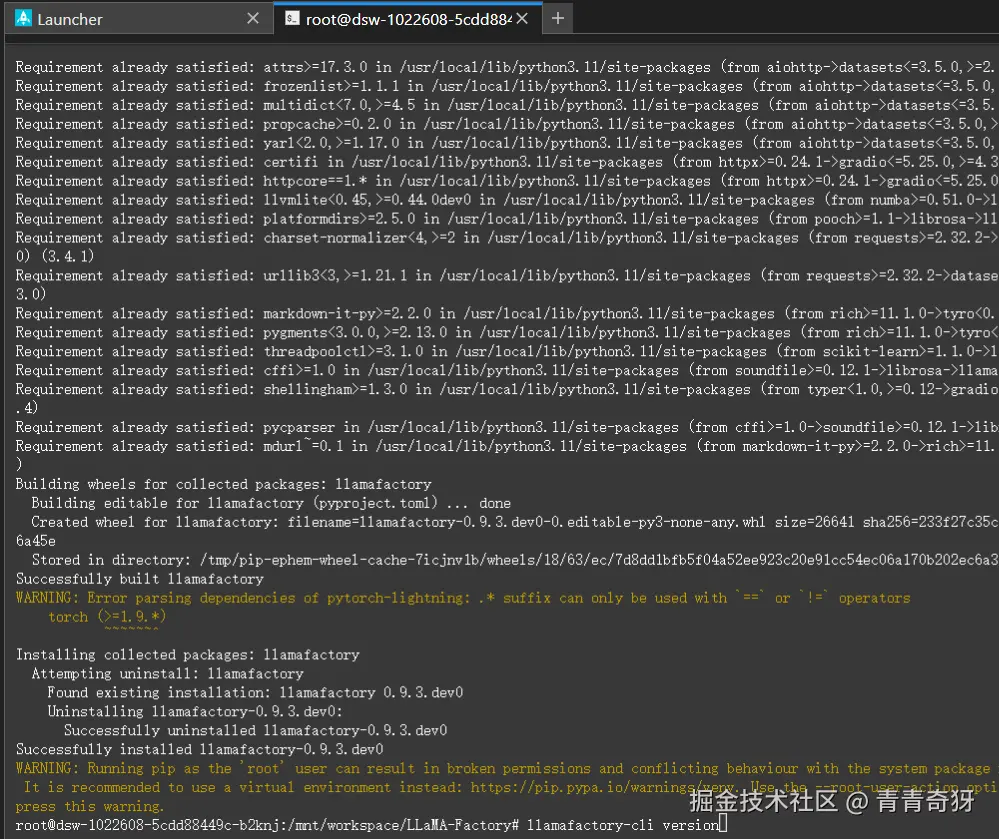Click the frozenlist>=1.1.1 requirement line

click(x=505, y=86)
